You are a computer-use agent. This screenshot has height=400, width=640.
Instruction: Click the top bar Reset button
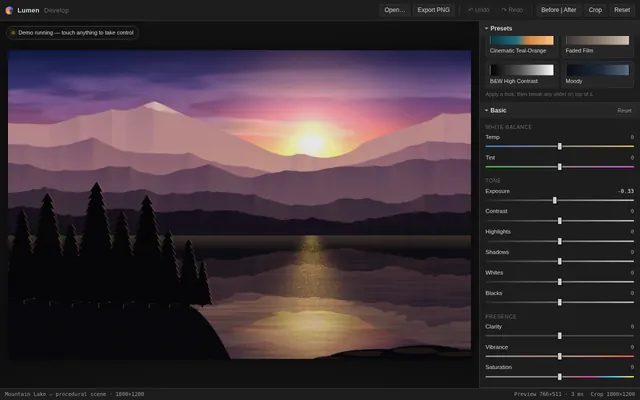point(622,10)
